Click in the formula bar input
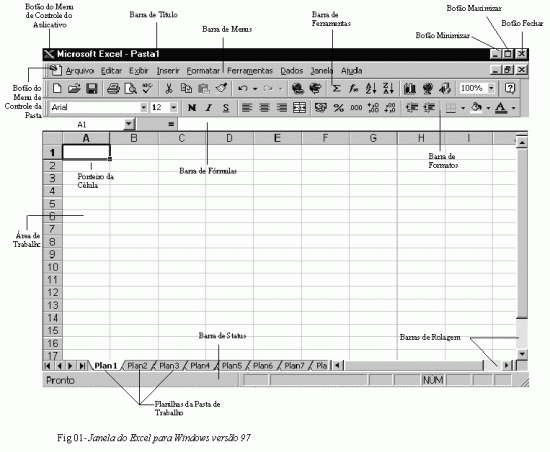 (353, 124)
